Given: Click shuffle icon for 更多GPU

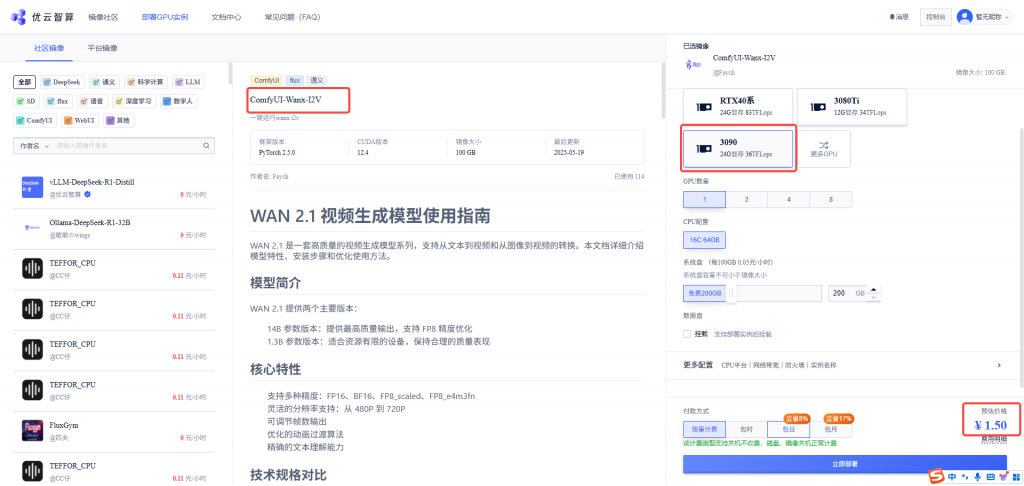Looking at the screenshot, I should [x=824, y=145].
